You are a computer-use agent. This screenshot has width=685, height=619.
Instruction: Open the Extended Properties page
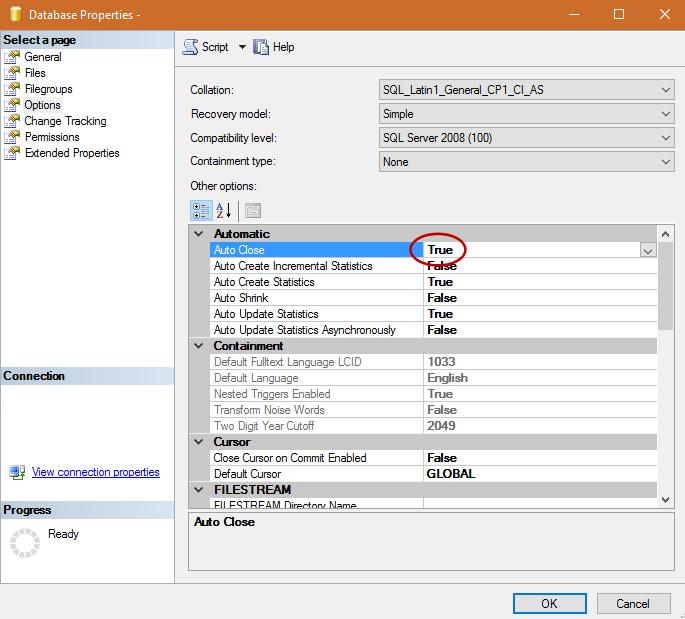(x=72, y=153)
